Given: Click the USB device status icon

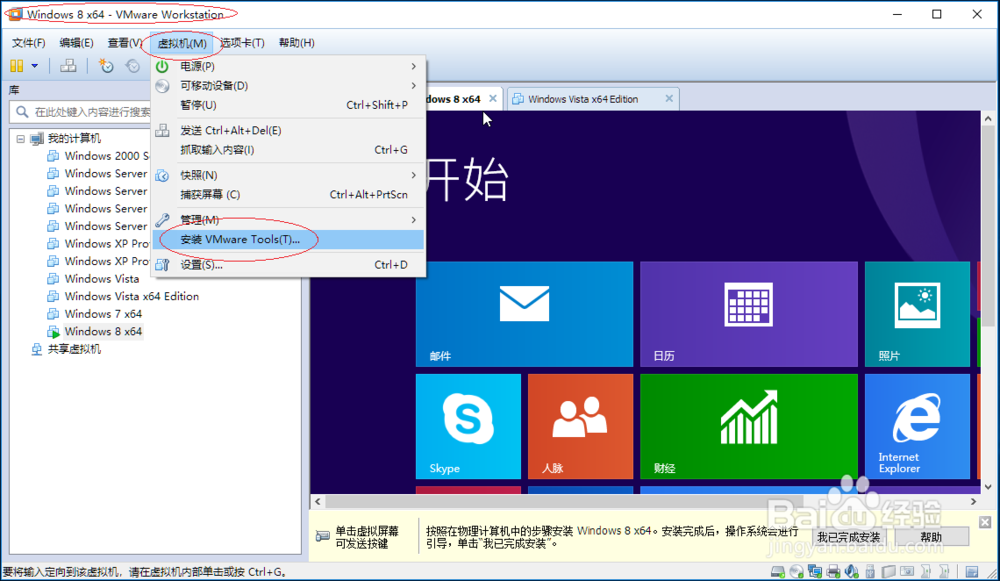Looking at the screenshot, I should (x=869, y=570).
